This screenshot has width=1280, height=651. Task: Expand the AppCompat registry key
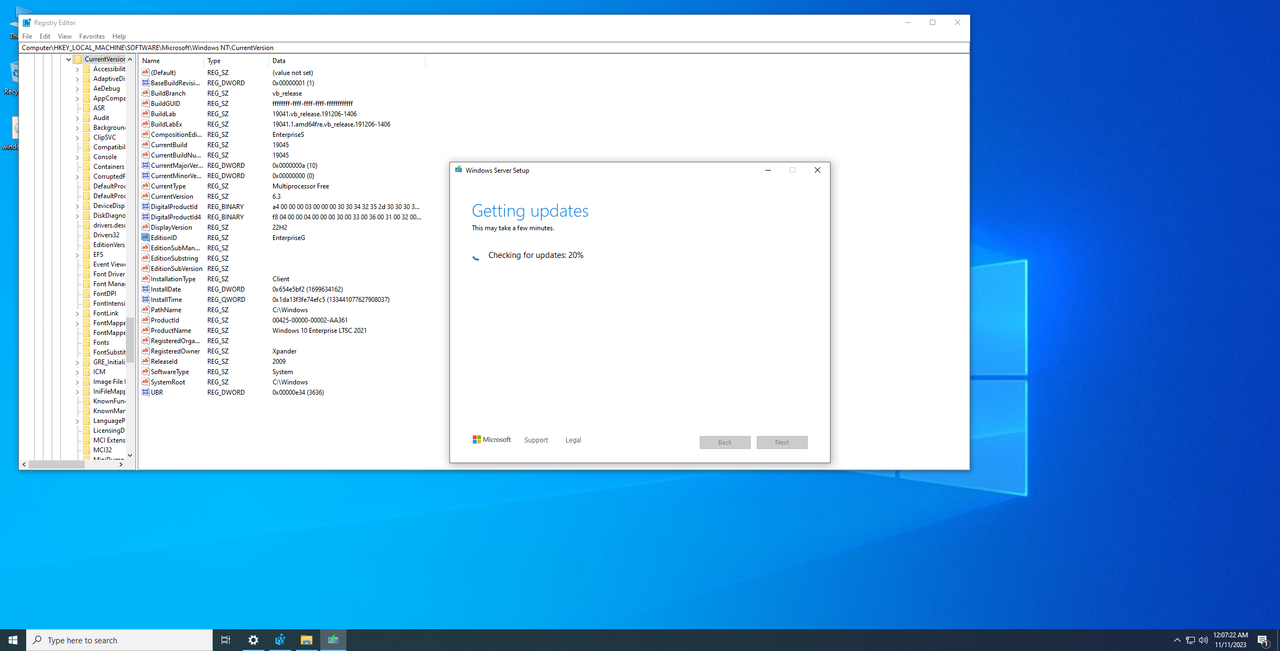coord(77,98)
